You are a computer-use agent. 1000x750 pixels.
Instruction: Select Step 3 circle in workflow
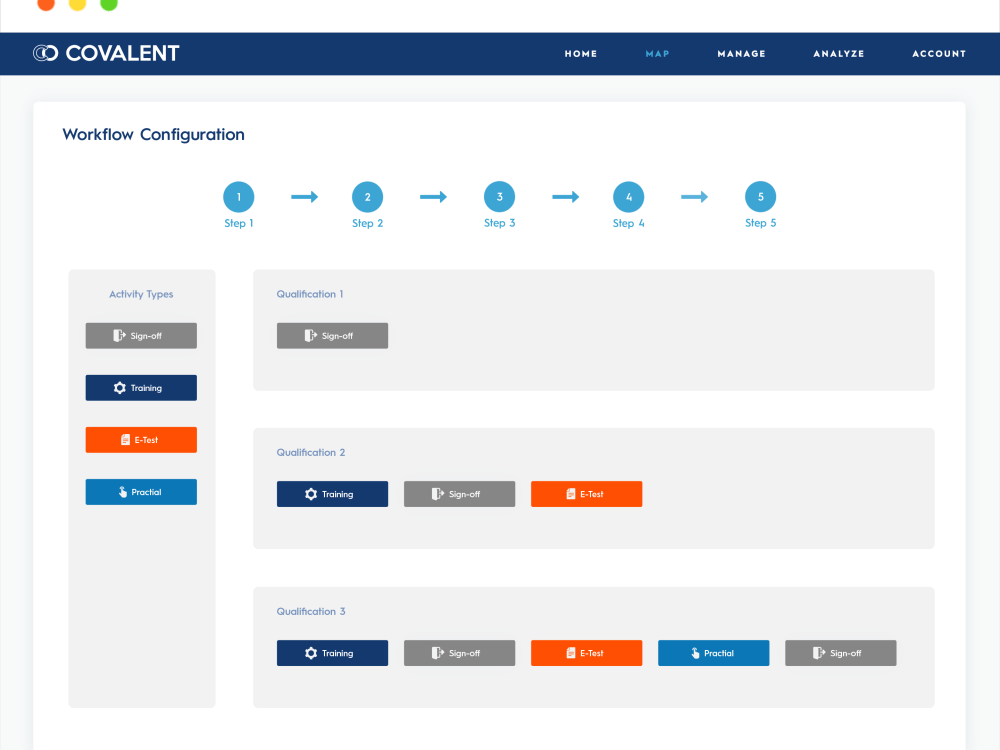pos(499,197)
